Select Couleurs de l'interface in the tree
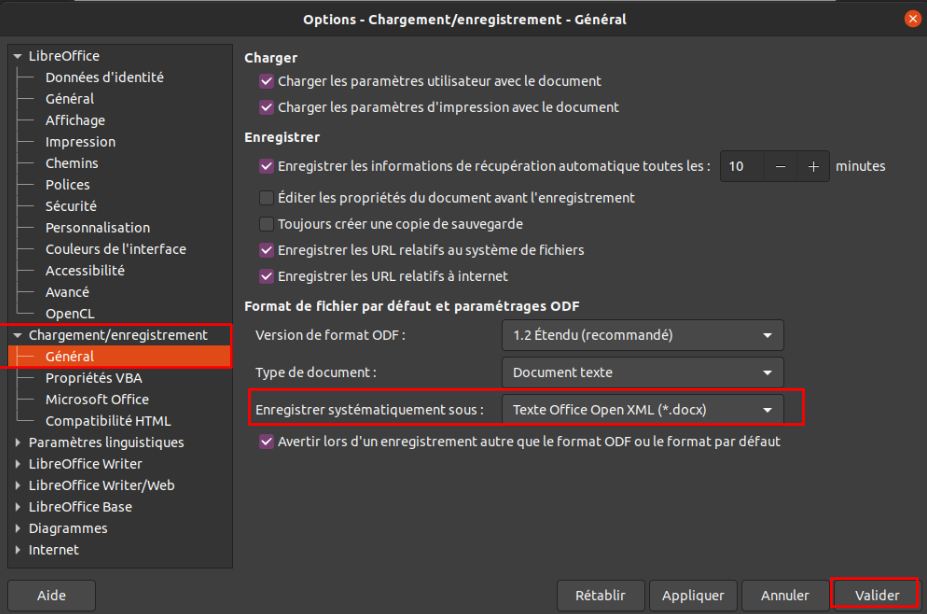The height and width of the screenshot is (614, 927). pos(116,249)
